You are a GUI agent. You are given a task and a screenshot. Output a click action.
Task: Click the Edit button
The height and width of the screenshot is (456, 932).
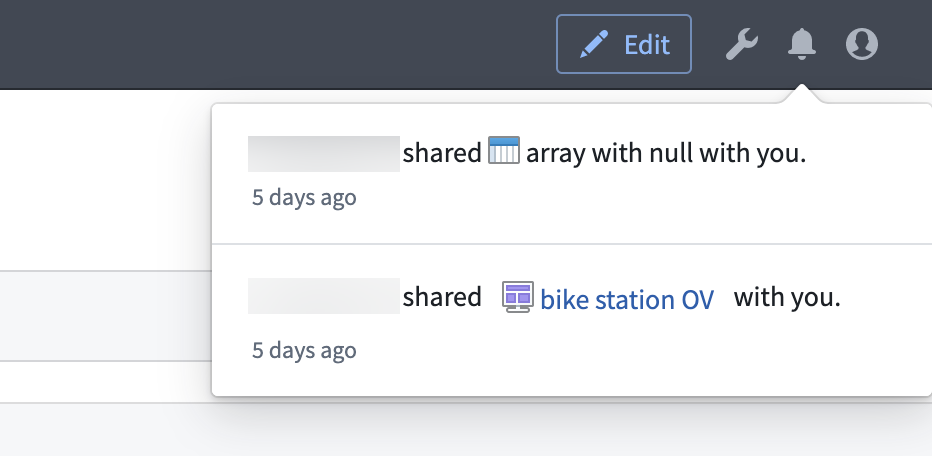coord(624,44)
